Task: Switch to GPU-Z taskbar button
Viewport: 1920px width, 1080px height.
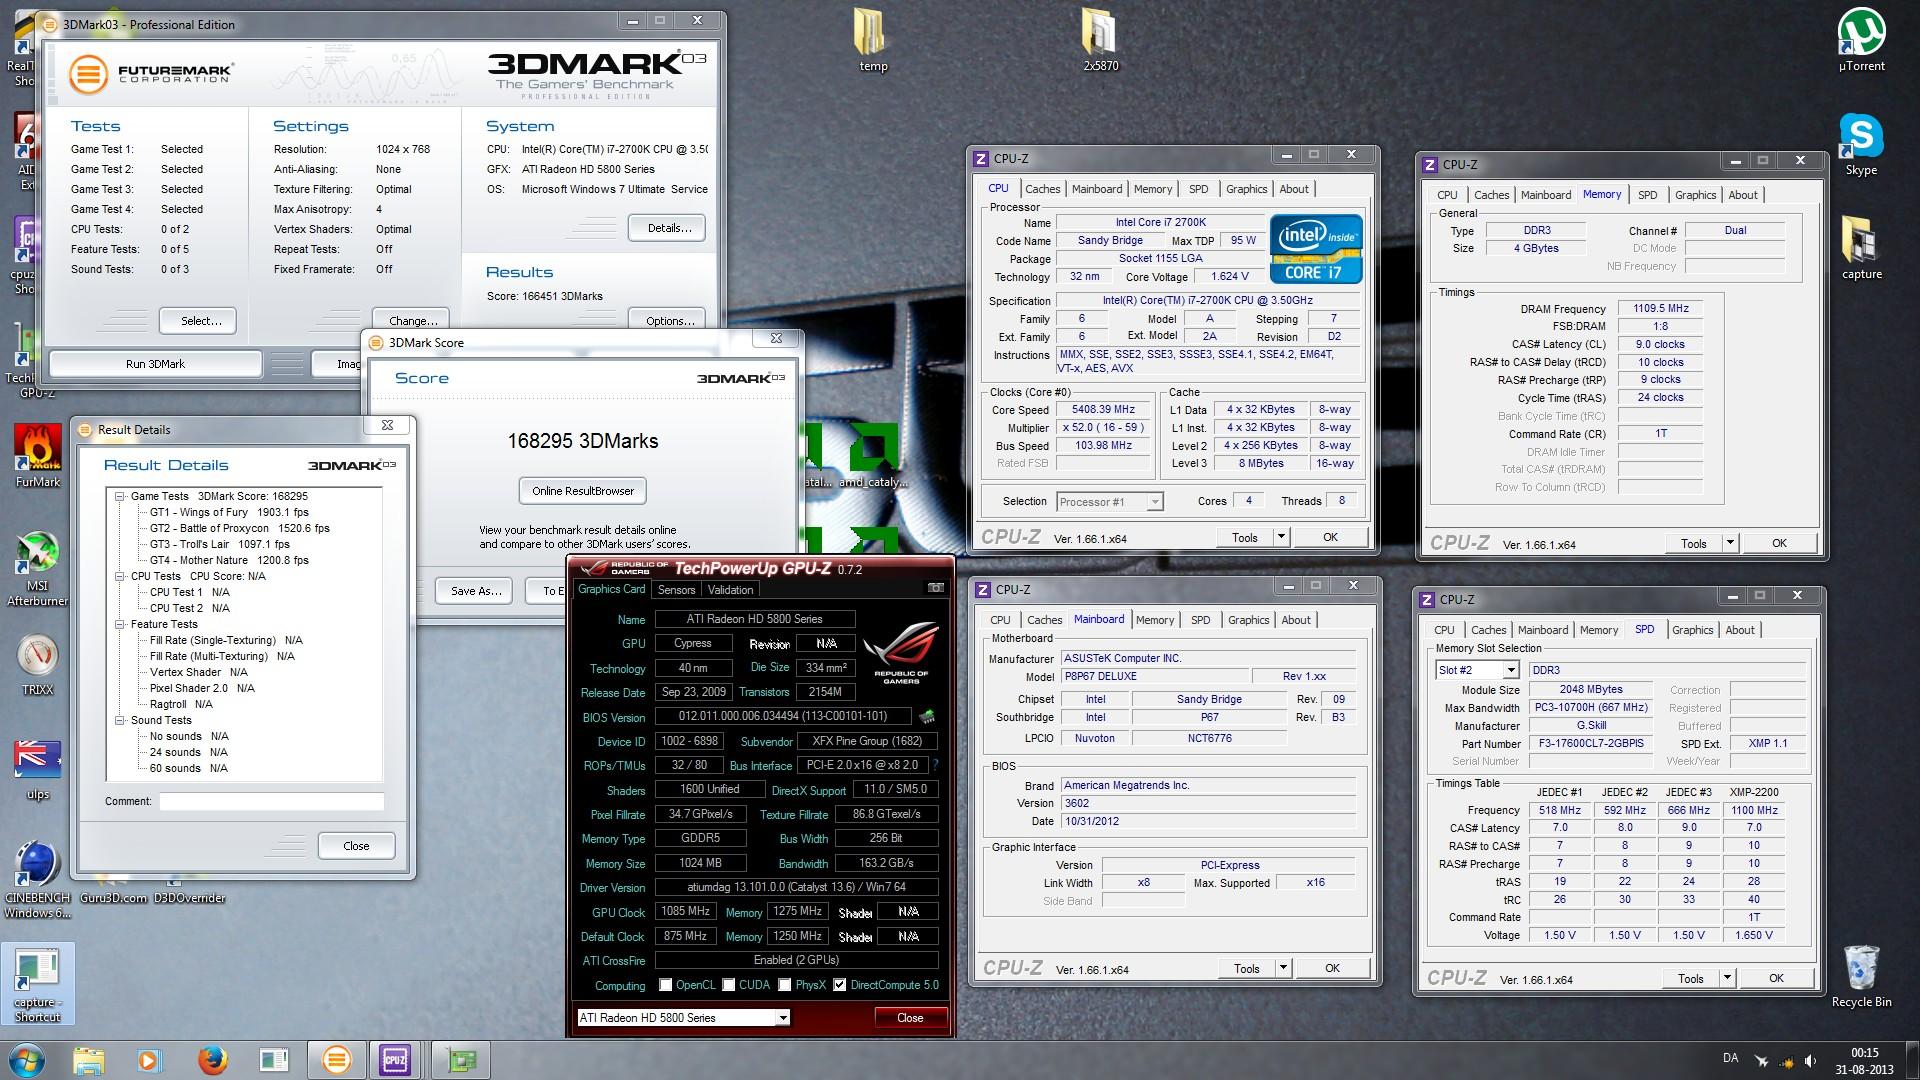Action: [461, 1059]
